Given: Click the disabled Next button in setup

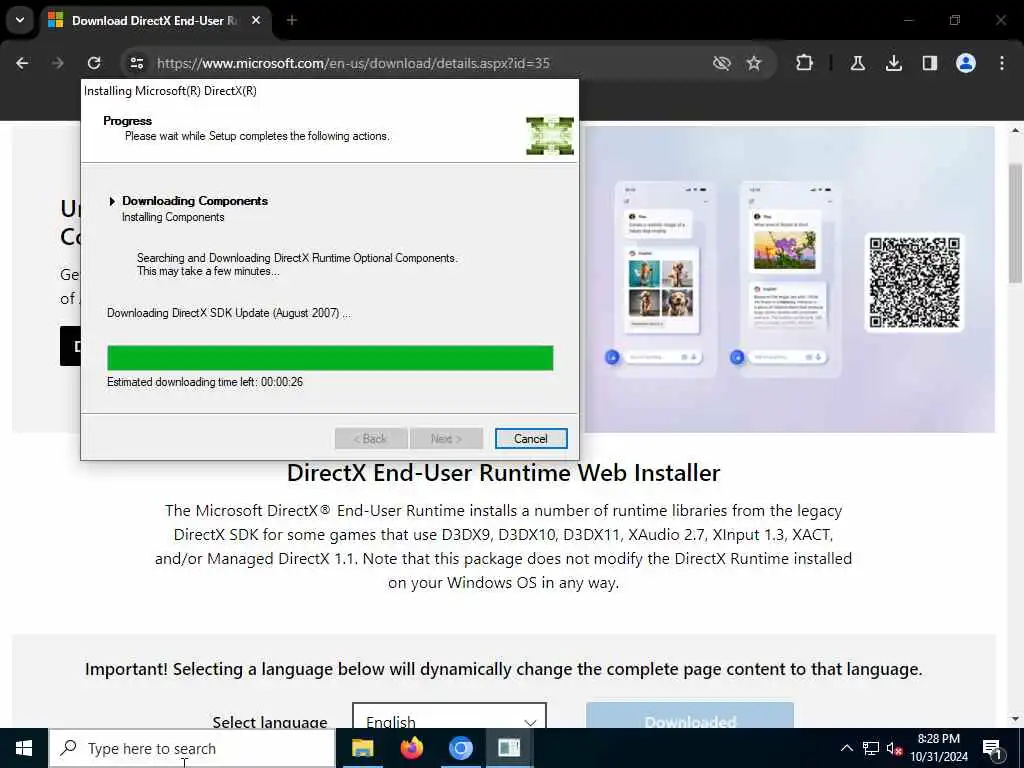Looking at the screenshot, I should (447, 439).
